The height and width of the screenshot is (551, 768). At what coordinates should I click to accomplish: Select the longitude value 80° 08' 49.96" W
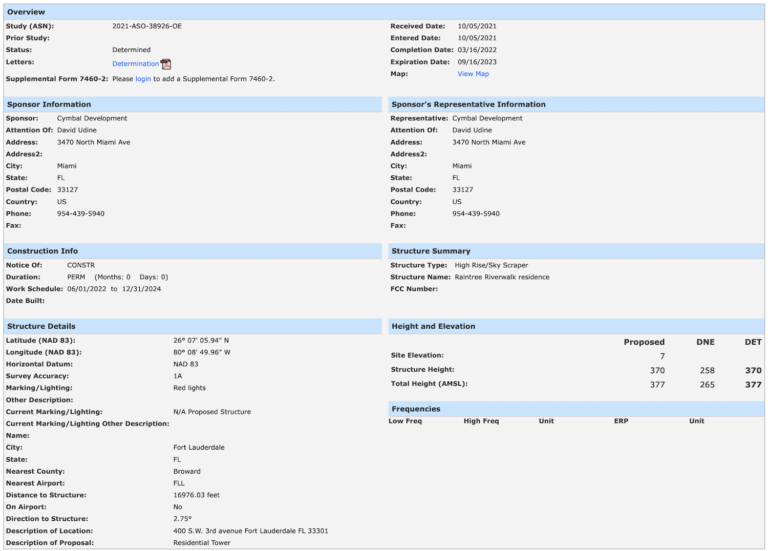[202, 352]
